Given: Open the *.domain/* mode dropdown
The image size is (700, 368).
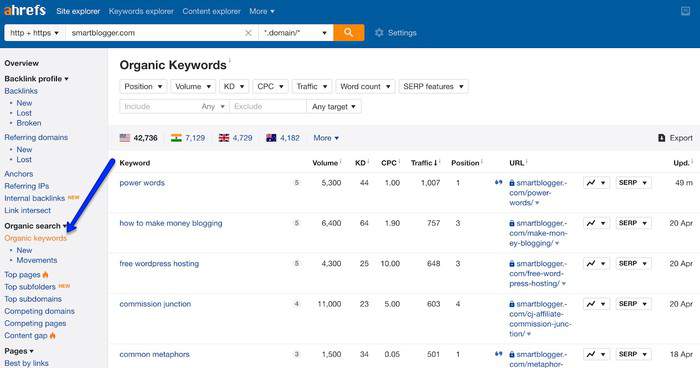Looking at the screenshot, I should pos(296,33).
